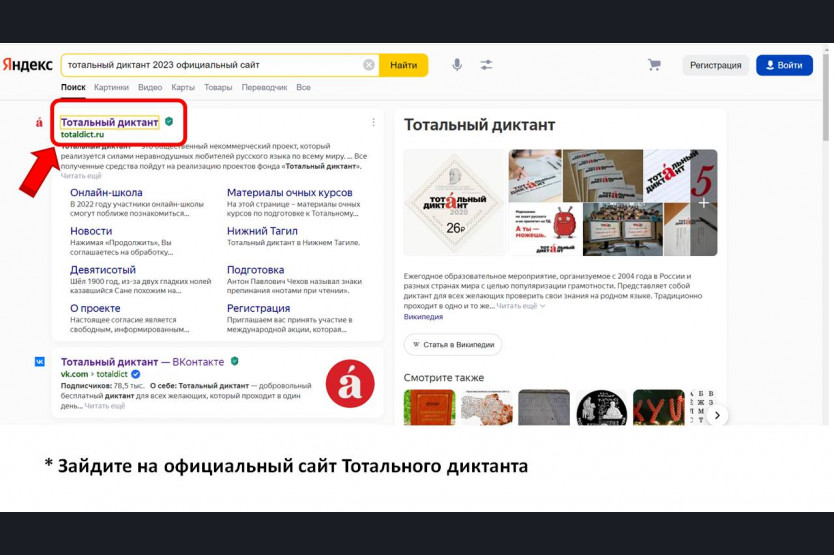The height and width of the screenshot is (555, 834).
Task: Click the red á favicon of totaldict.ru
Action: 39,122
